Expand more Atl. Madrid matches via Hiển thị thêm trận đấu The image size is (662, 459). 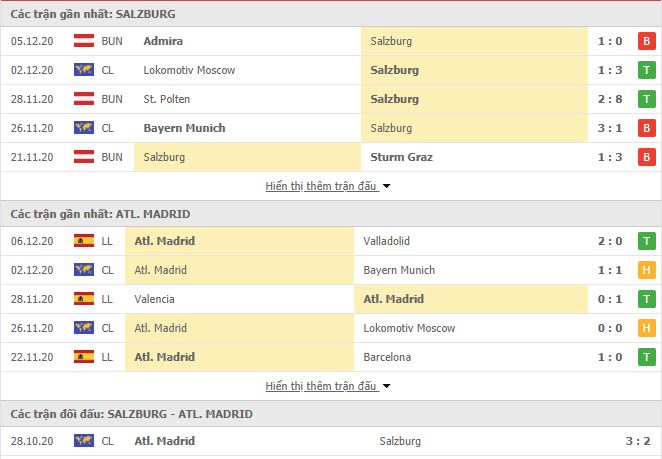[321, 386]
